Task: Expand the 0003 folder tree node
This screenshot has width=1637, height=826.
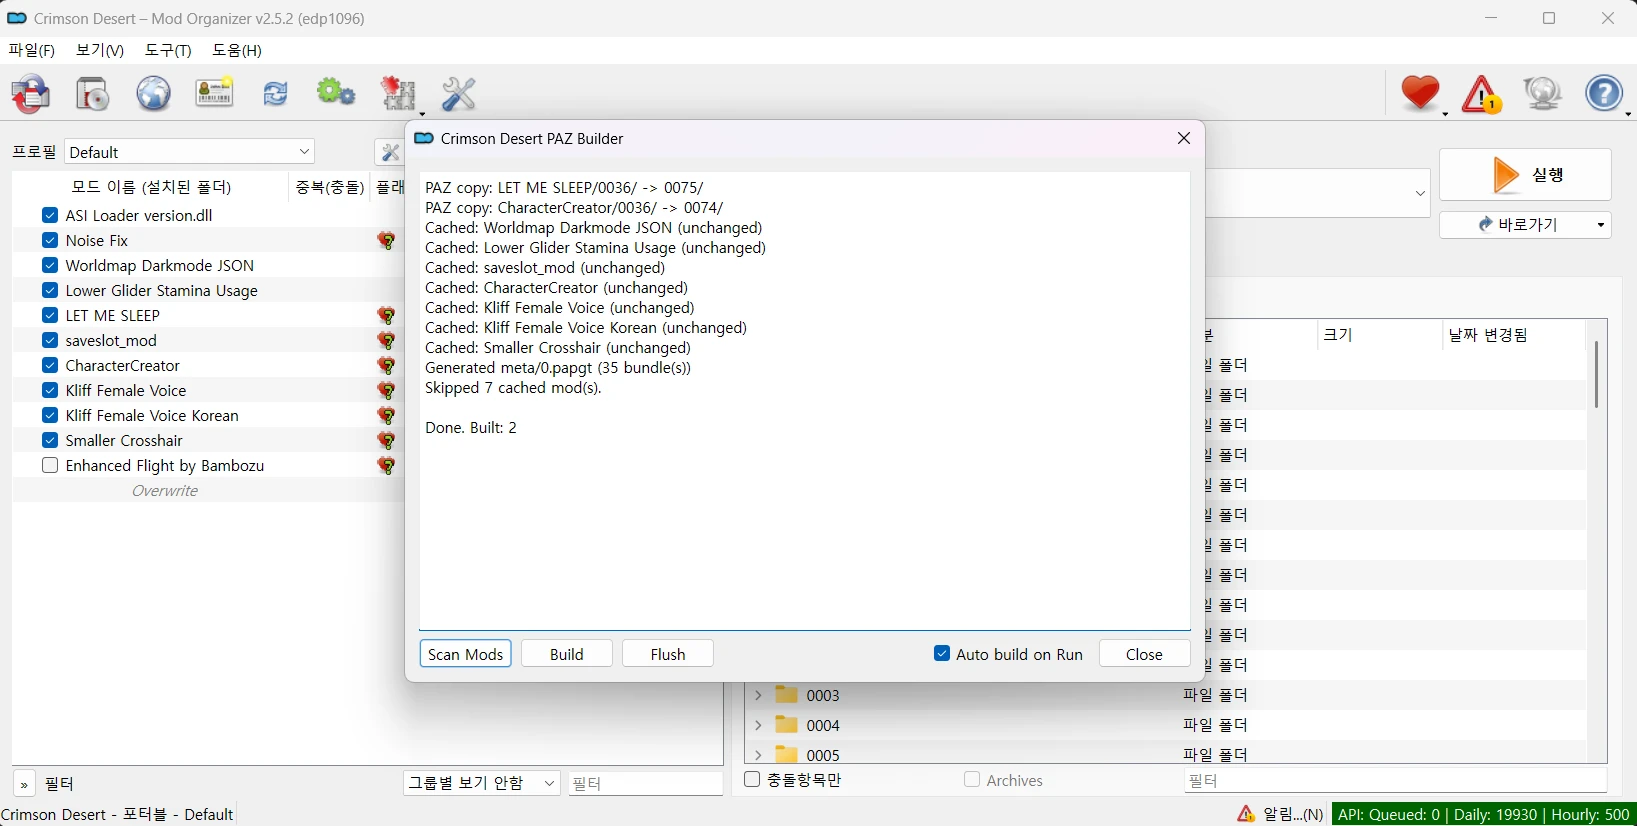Action: [x=758, y=695]
